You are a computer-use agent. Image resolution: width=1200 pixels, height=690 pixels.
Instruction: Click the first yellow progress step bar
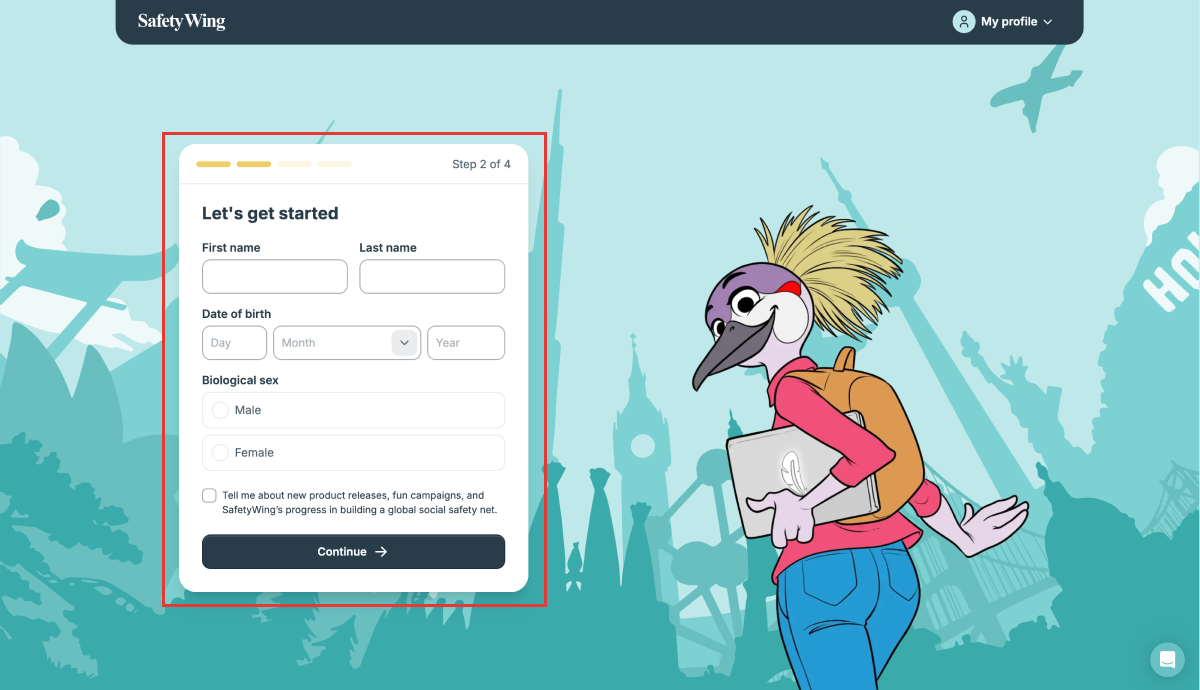213,164
